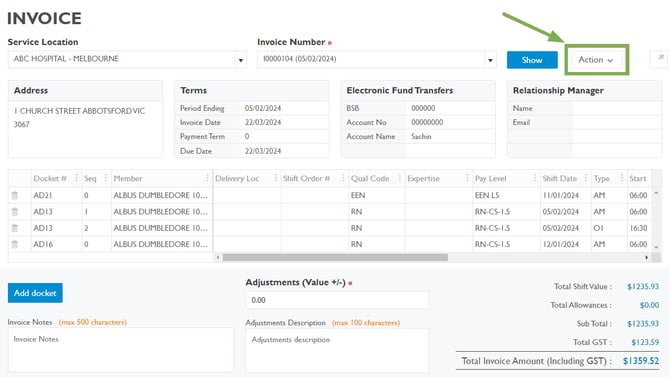The width and height of the screenshot is (670, 377).
Task: Expand the Invoice Number dropdown
Action: coord(490,60)
